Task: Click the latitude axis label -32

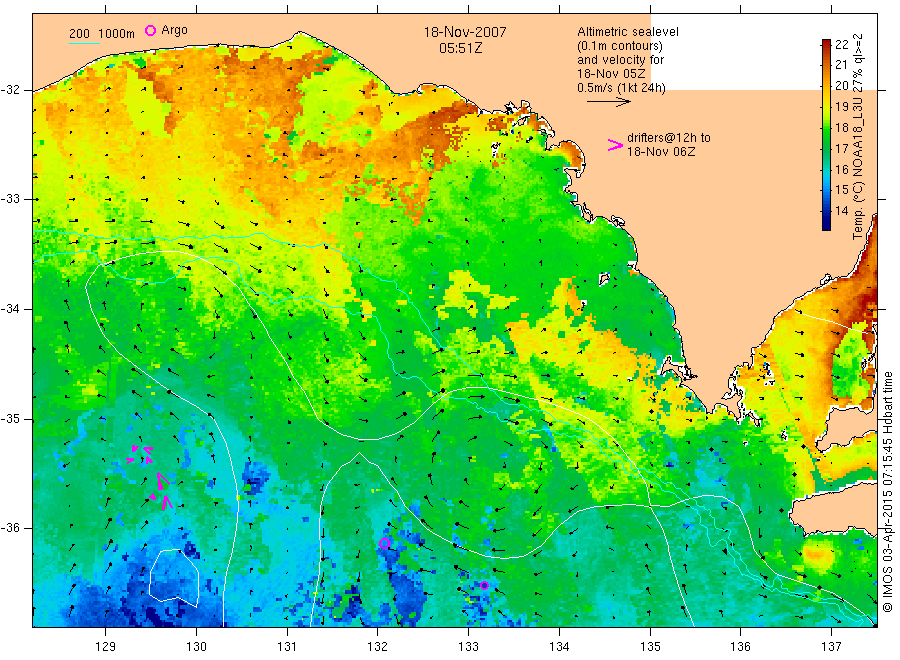Action: click(10, 90)
